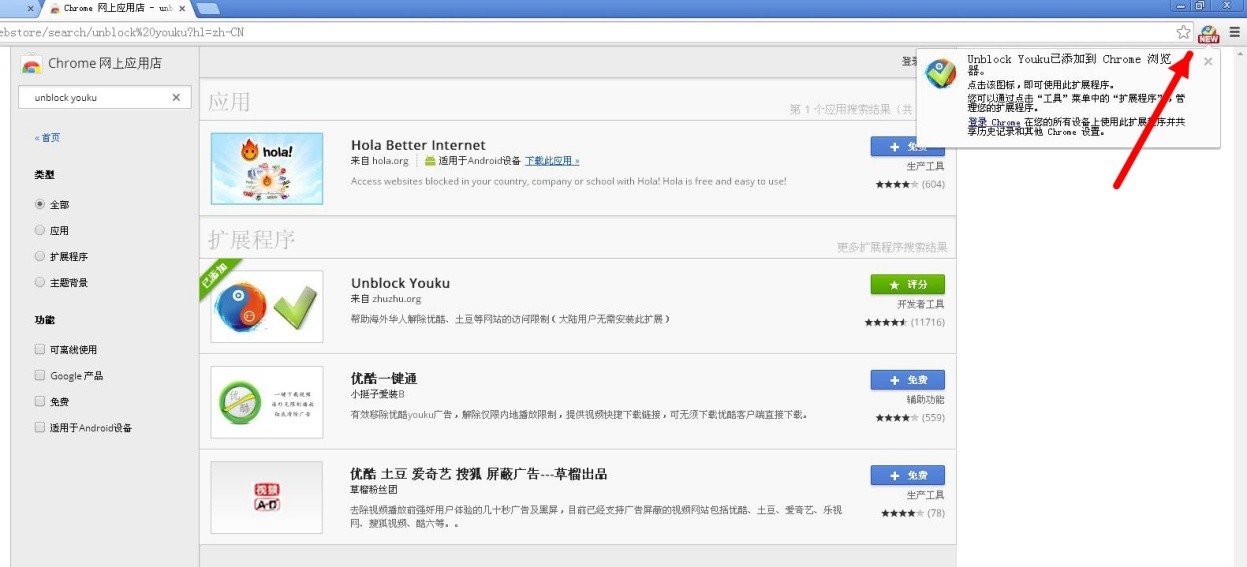This screenshot has height=567, width=1247.
Task: Click the Unblock Youku extension toolbar icon
Action: [x=1208, y=33]
